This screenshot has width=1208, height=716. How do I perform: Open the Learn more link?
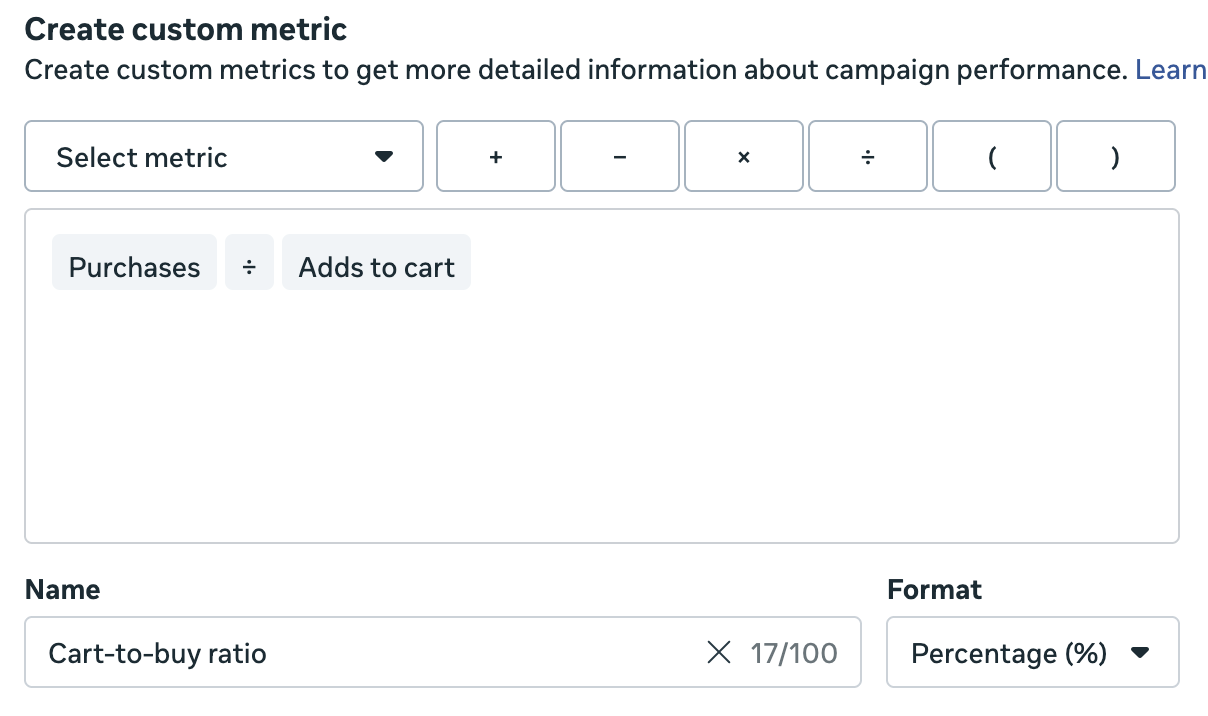[1170, 69]
